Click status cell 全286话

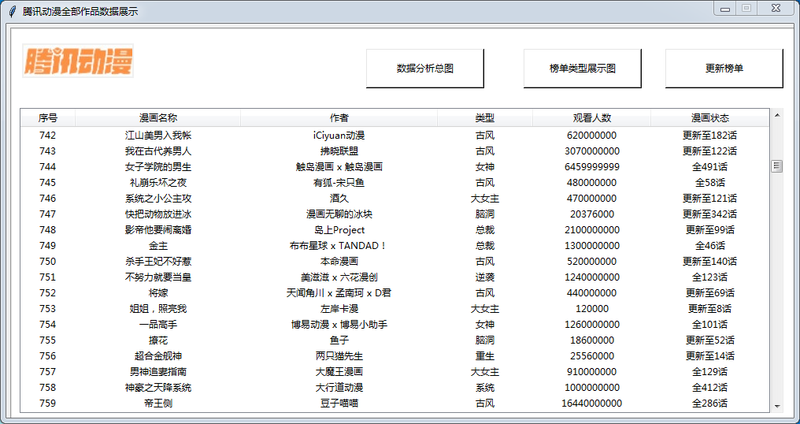tap(710, 404)
